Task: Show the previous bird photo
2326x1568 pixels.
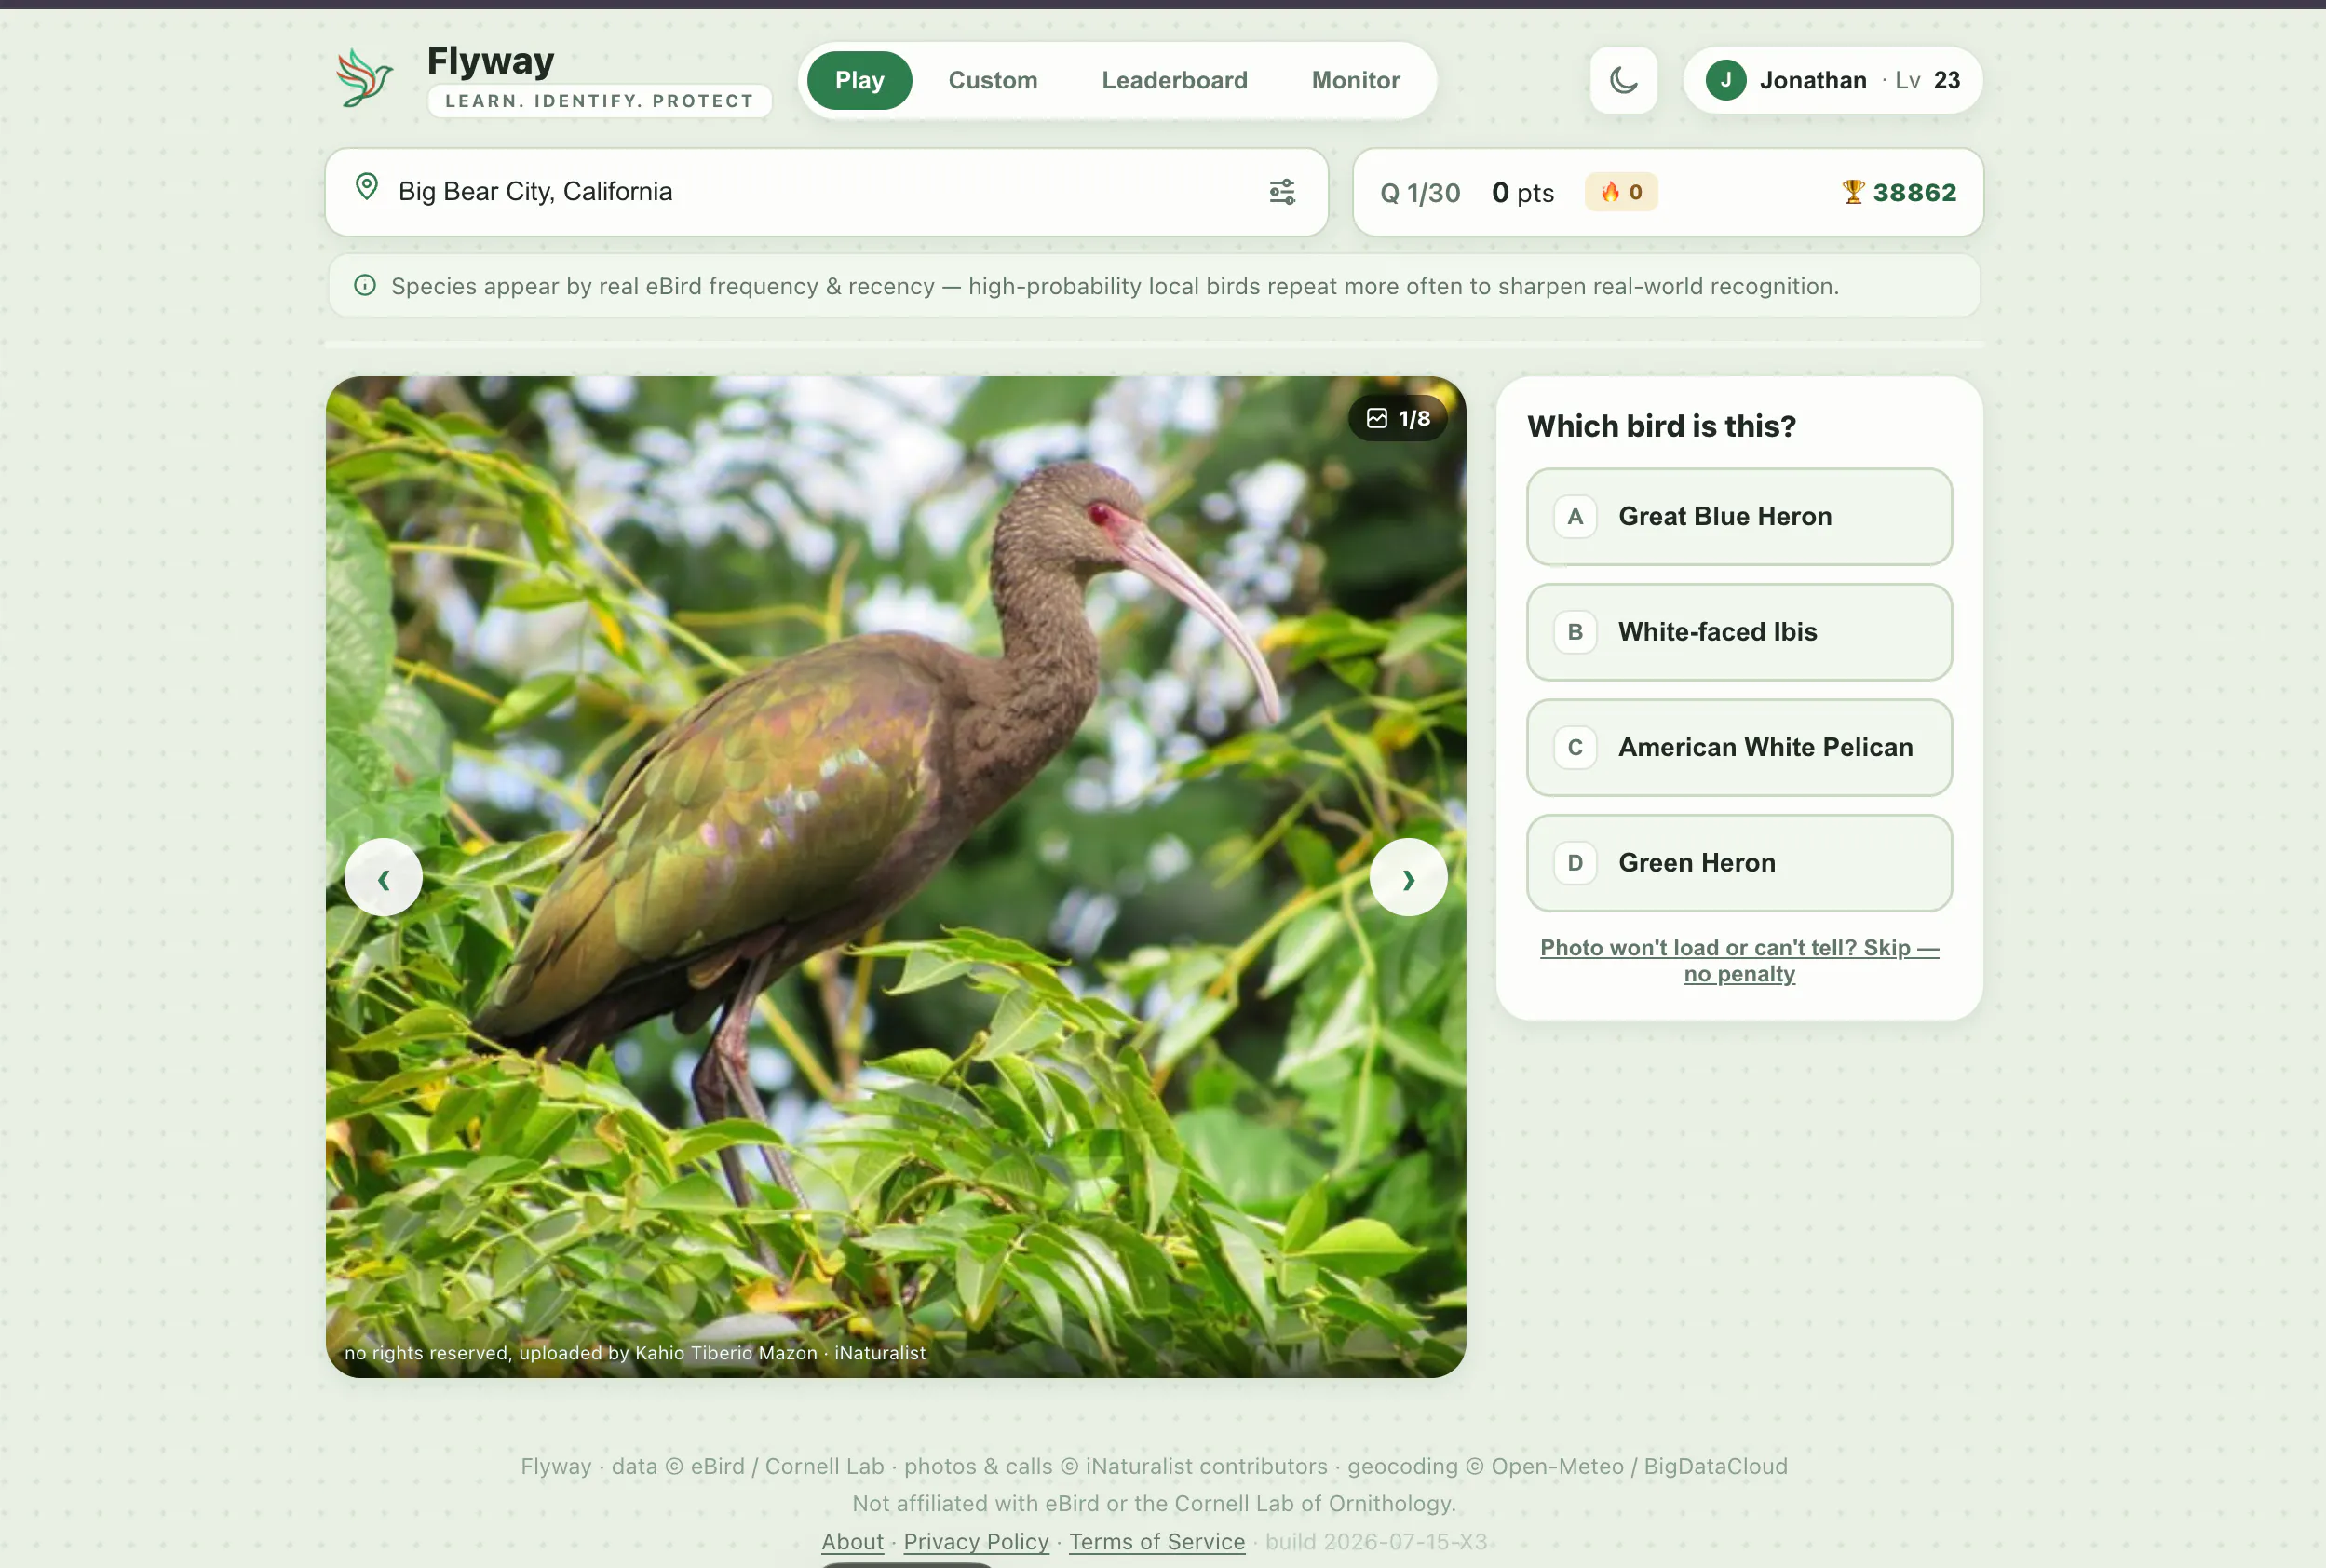Action: coord(384,878)
